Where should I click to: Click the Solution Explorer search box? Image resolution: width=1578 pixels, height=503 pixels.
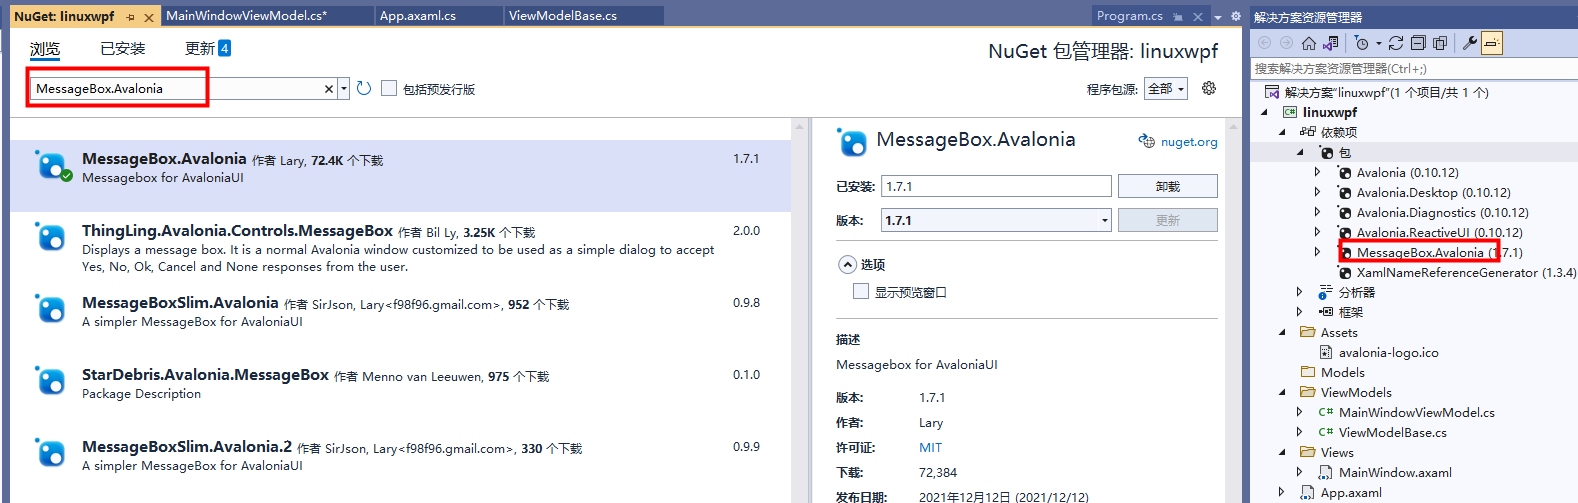[x=1413, y=68]
